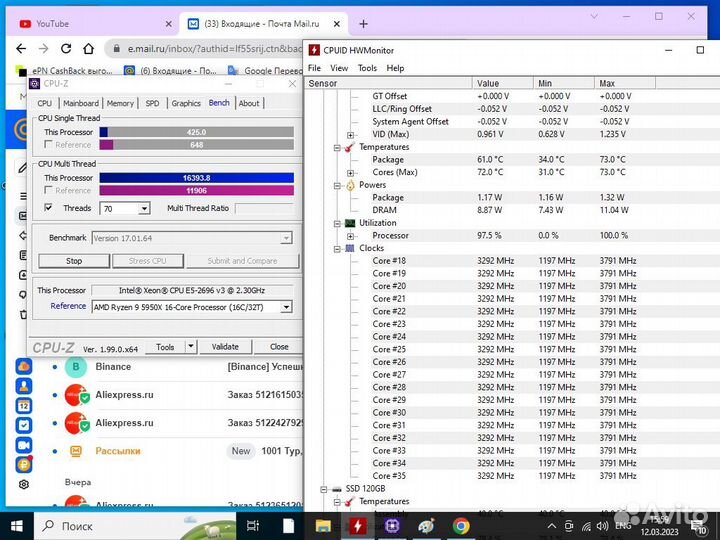Screen dimensions: 720x540
Task: Select the Core #18 clock row
Action: 512,261
